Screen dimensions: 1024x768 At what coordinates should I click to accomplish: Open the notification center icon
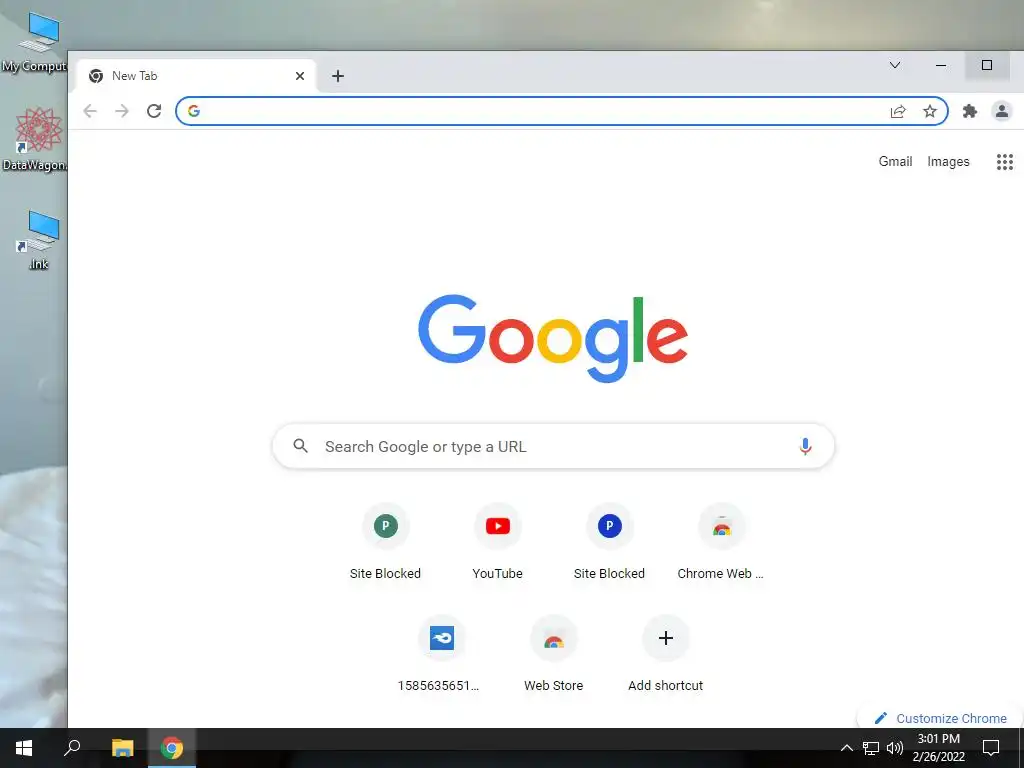pos(991,748)
